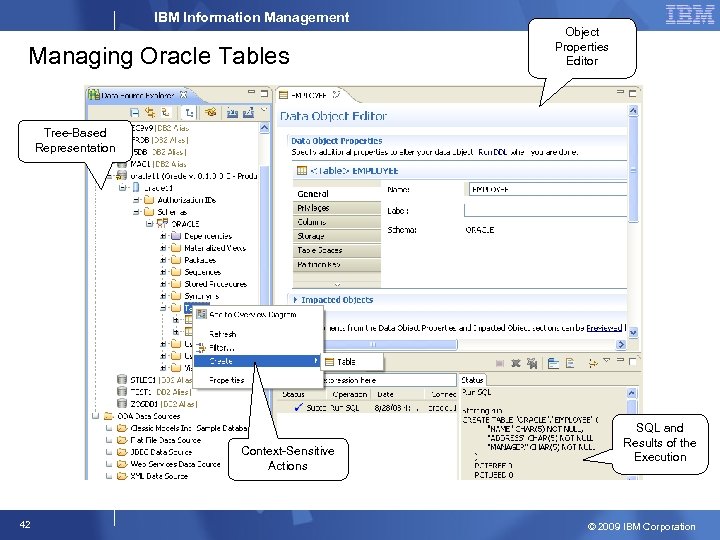Collapse the Authorization IDs folder toggle
This screenshot has width=720, height=540.
click(136, 200)
